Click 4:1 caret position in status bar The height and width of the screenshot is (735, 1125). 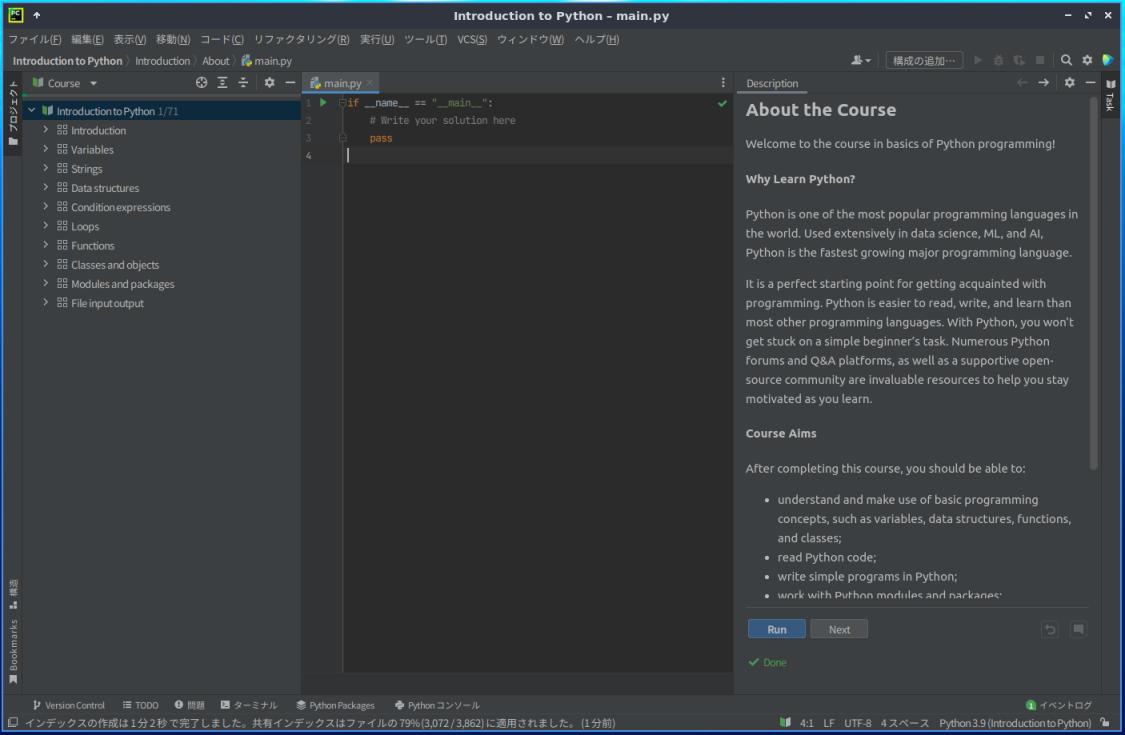point(806,723)
